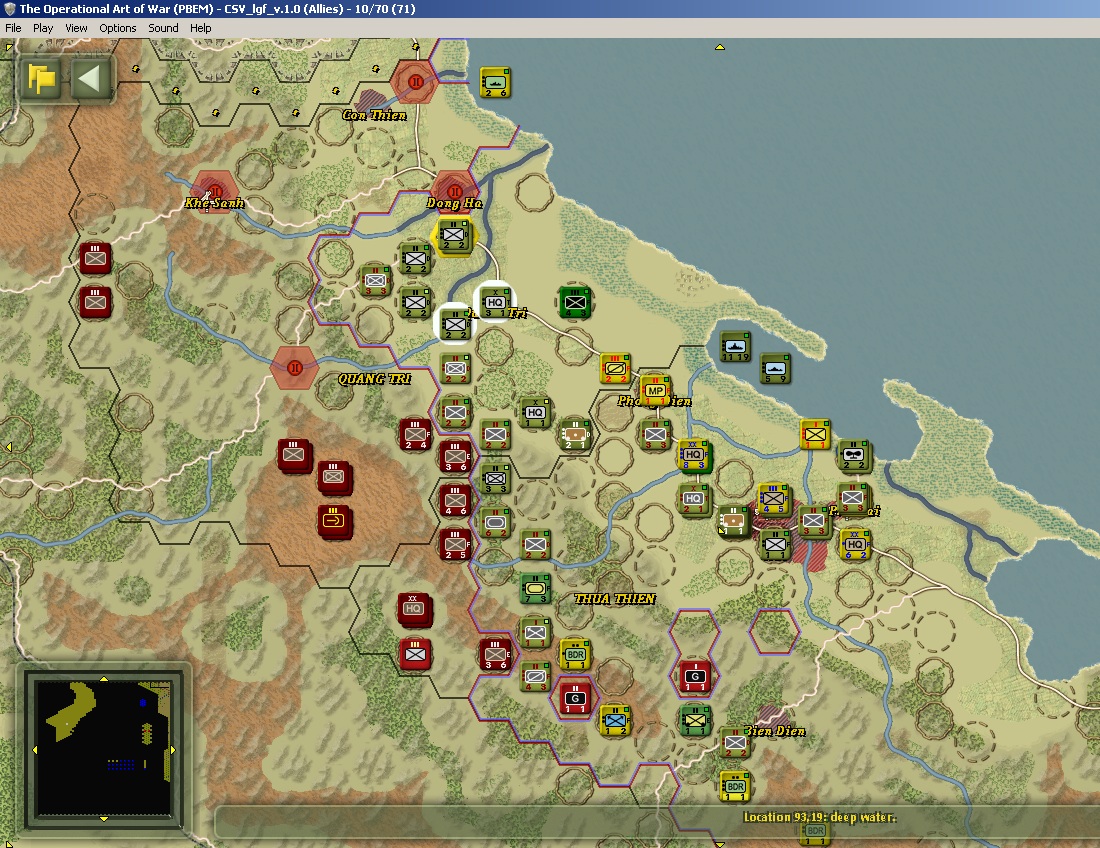Select the green armor unit rated 7-3
The height and width of the screenshot is (848, 1100).
(x=535, y=588)
